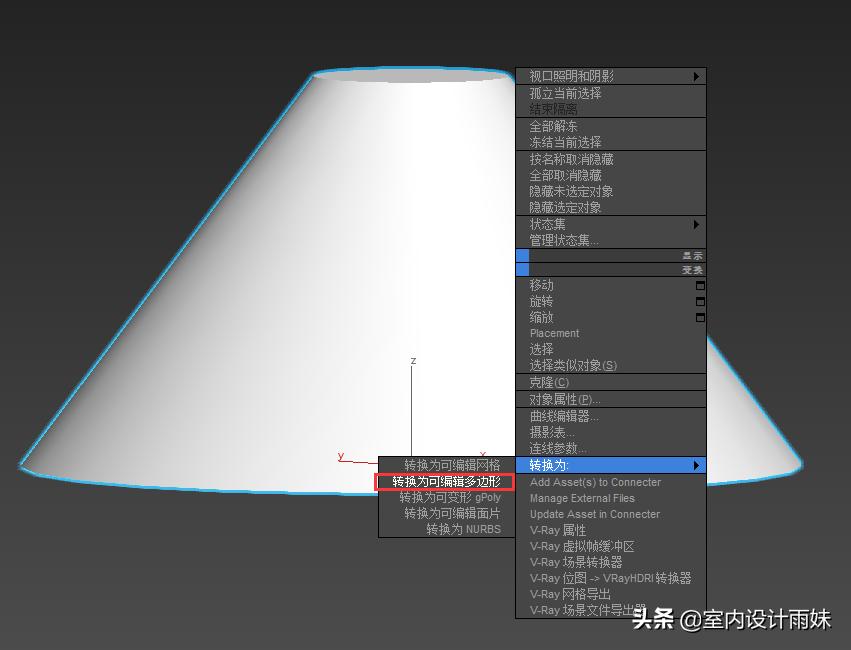The image size is (851, 650).
Task: Open 对象属性(P) dialog entry
Action: point(564,398)
